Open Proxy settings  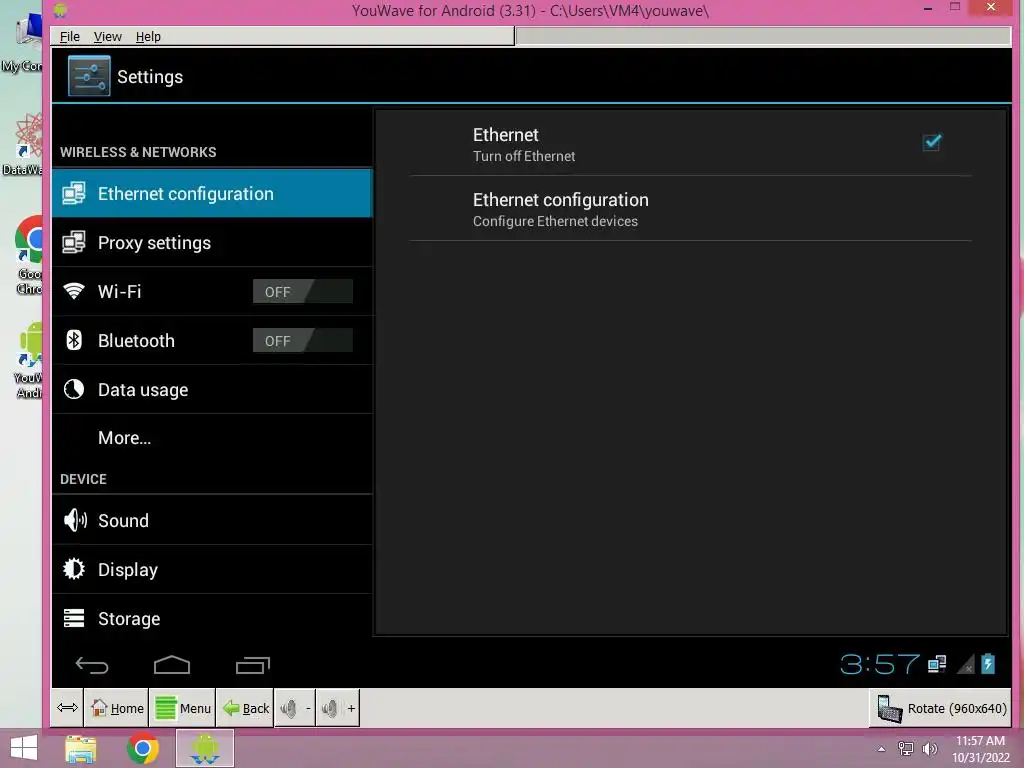tap(212, 242)
